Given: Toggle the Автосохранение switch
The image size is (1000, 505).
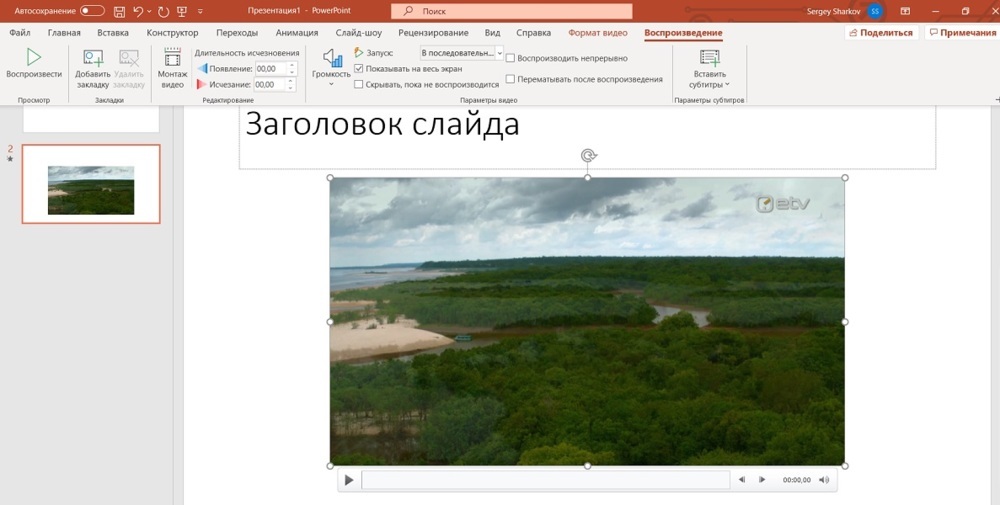Looking at the screenshot, I should pyautogui.click(x=92, y=11).
